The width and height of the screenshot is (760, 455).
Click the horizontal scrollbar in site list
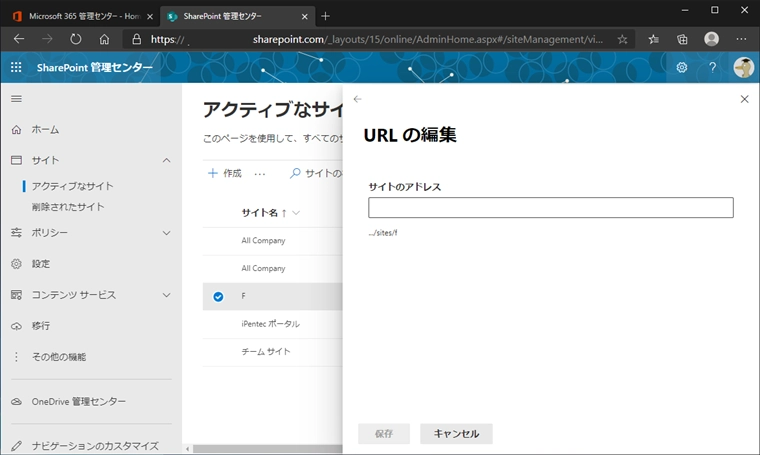click(x=268, y=449)
